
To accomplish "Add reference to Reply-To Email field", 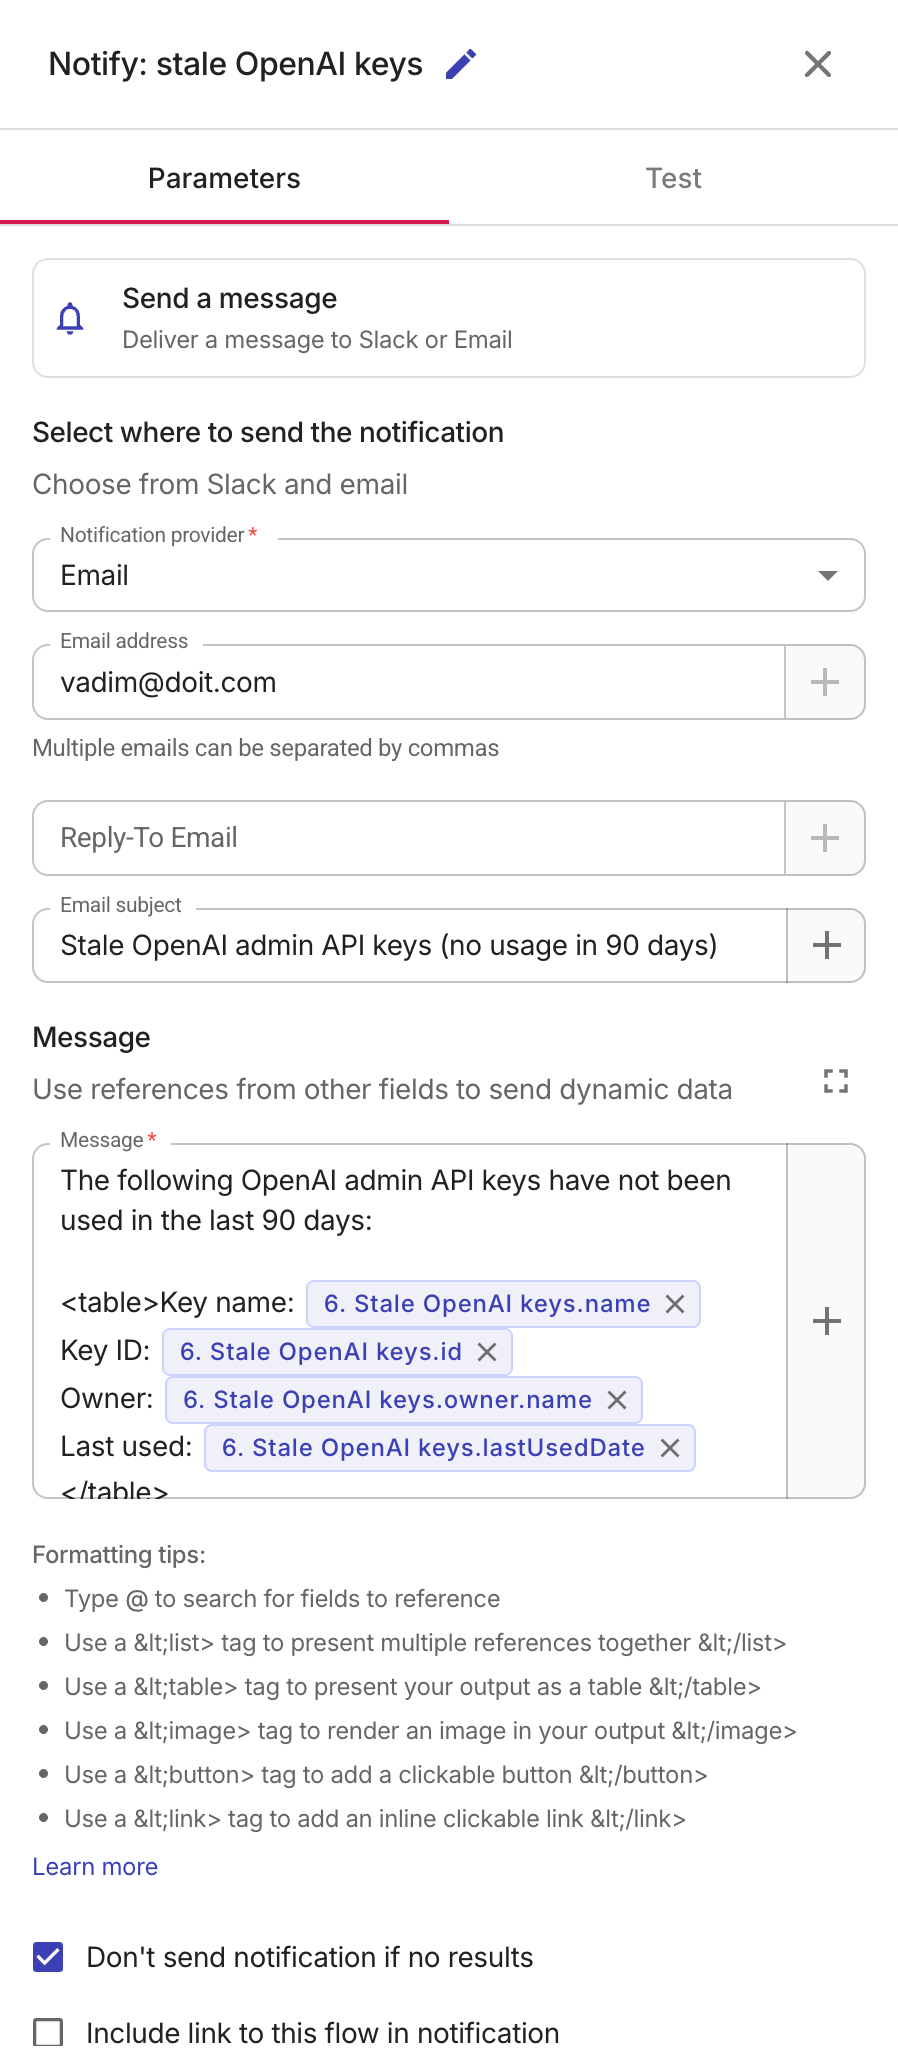I will [x=825, y=838].
